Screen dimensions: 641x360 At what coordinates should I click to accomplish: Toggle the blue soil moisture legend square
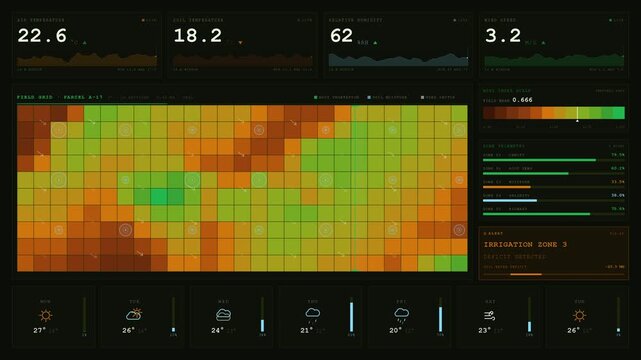pyautogui.click(x=369, y=97)
